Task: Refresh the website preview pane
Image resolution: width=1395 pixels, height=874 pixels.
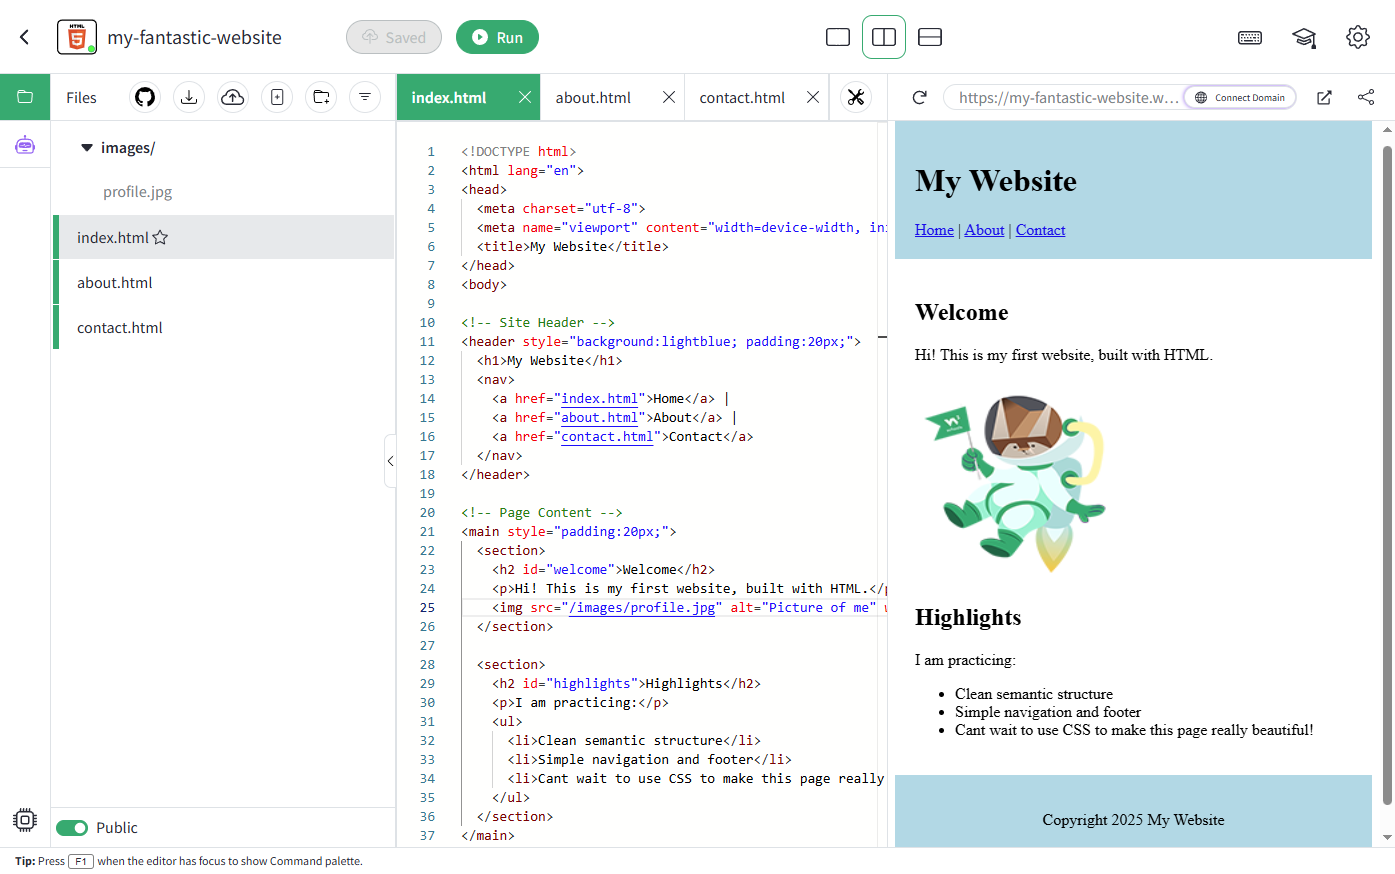Action: (919, 97)
